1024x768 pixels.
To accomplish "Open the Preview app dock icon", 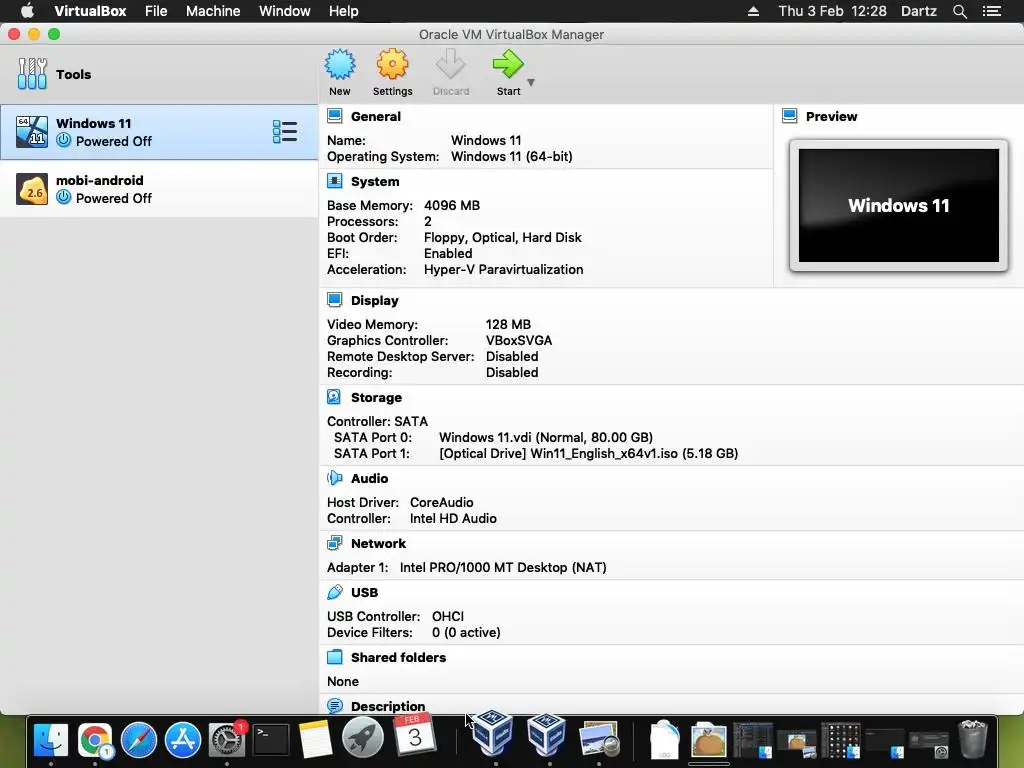I will pos(599,738).
